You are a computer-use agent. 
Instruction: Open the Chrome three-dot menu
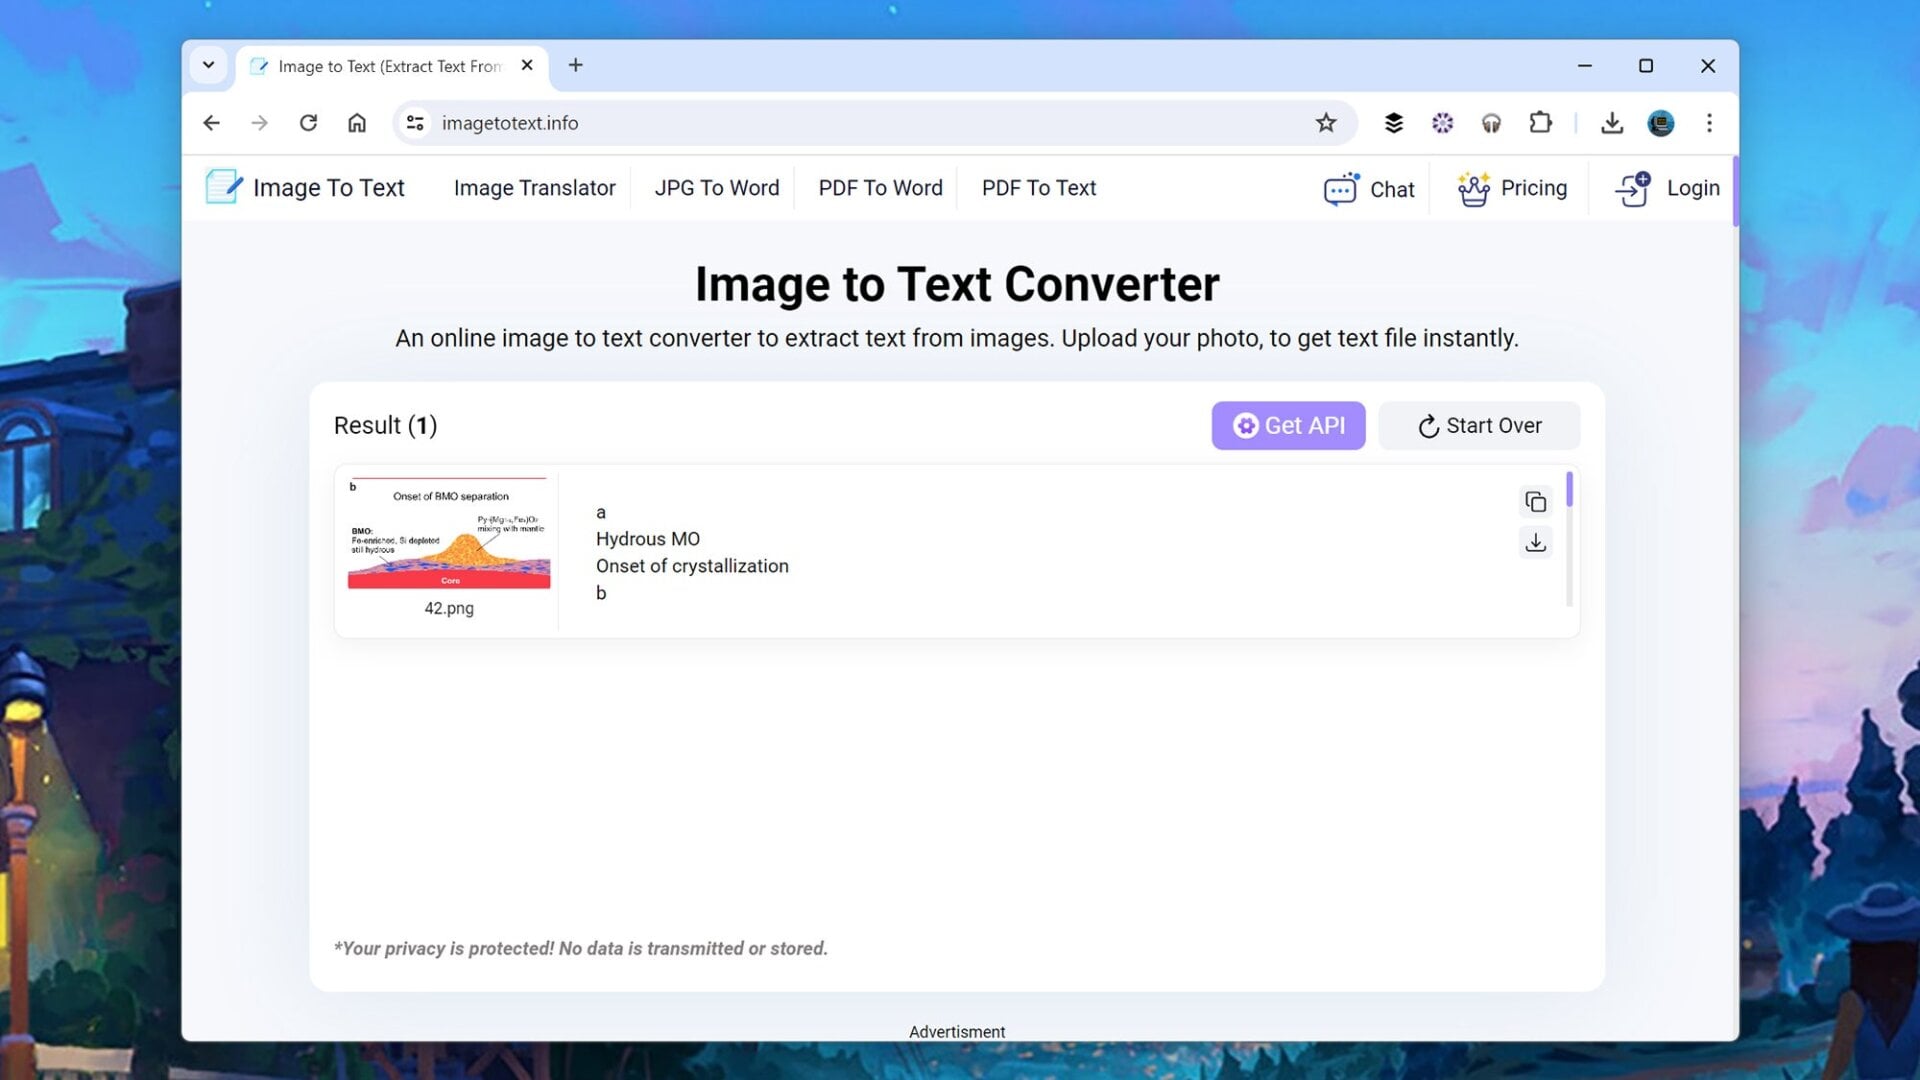(1710, 123)
